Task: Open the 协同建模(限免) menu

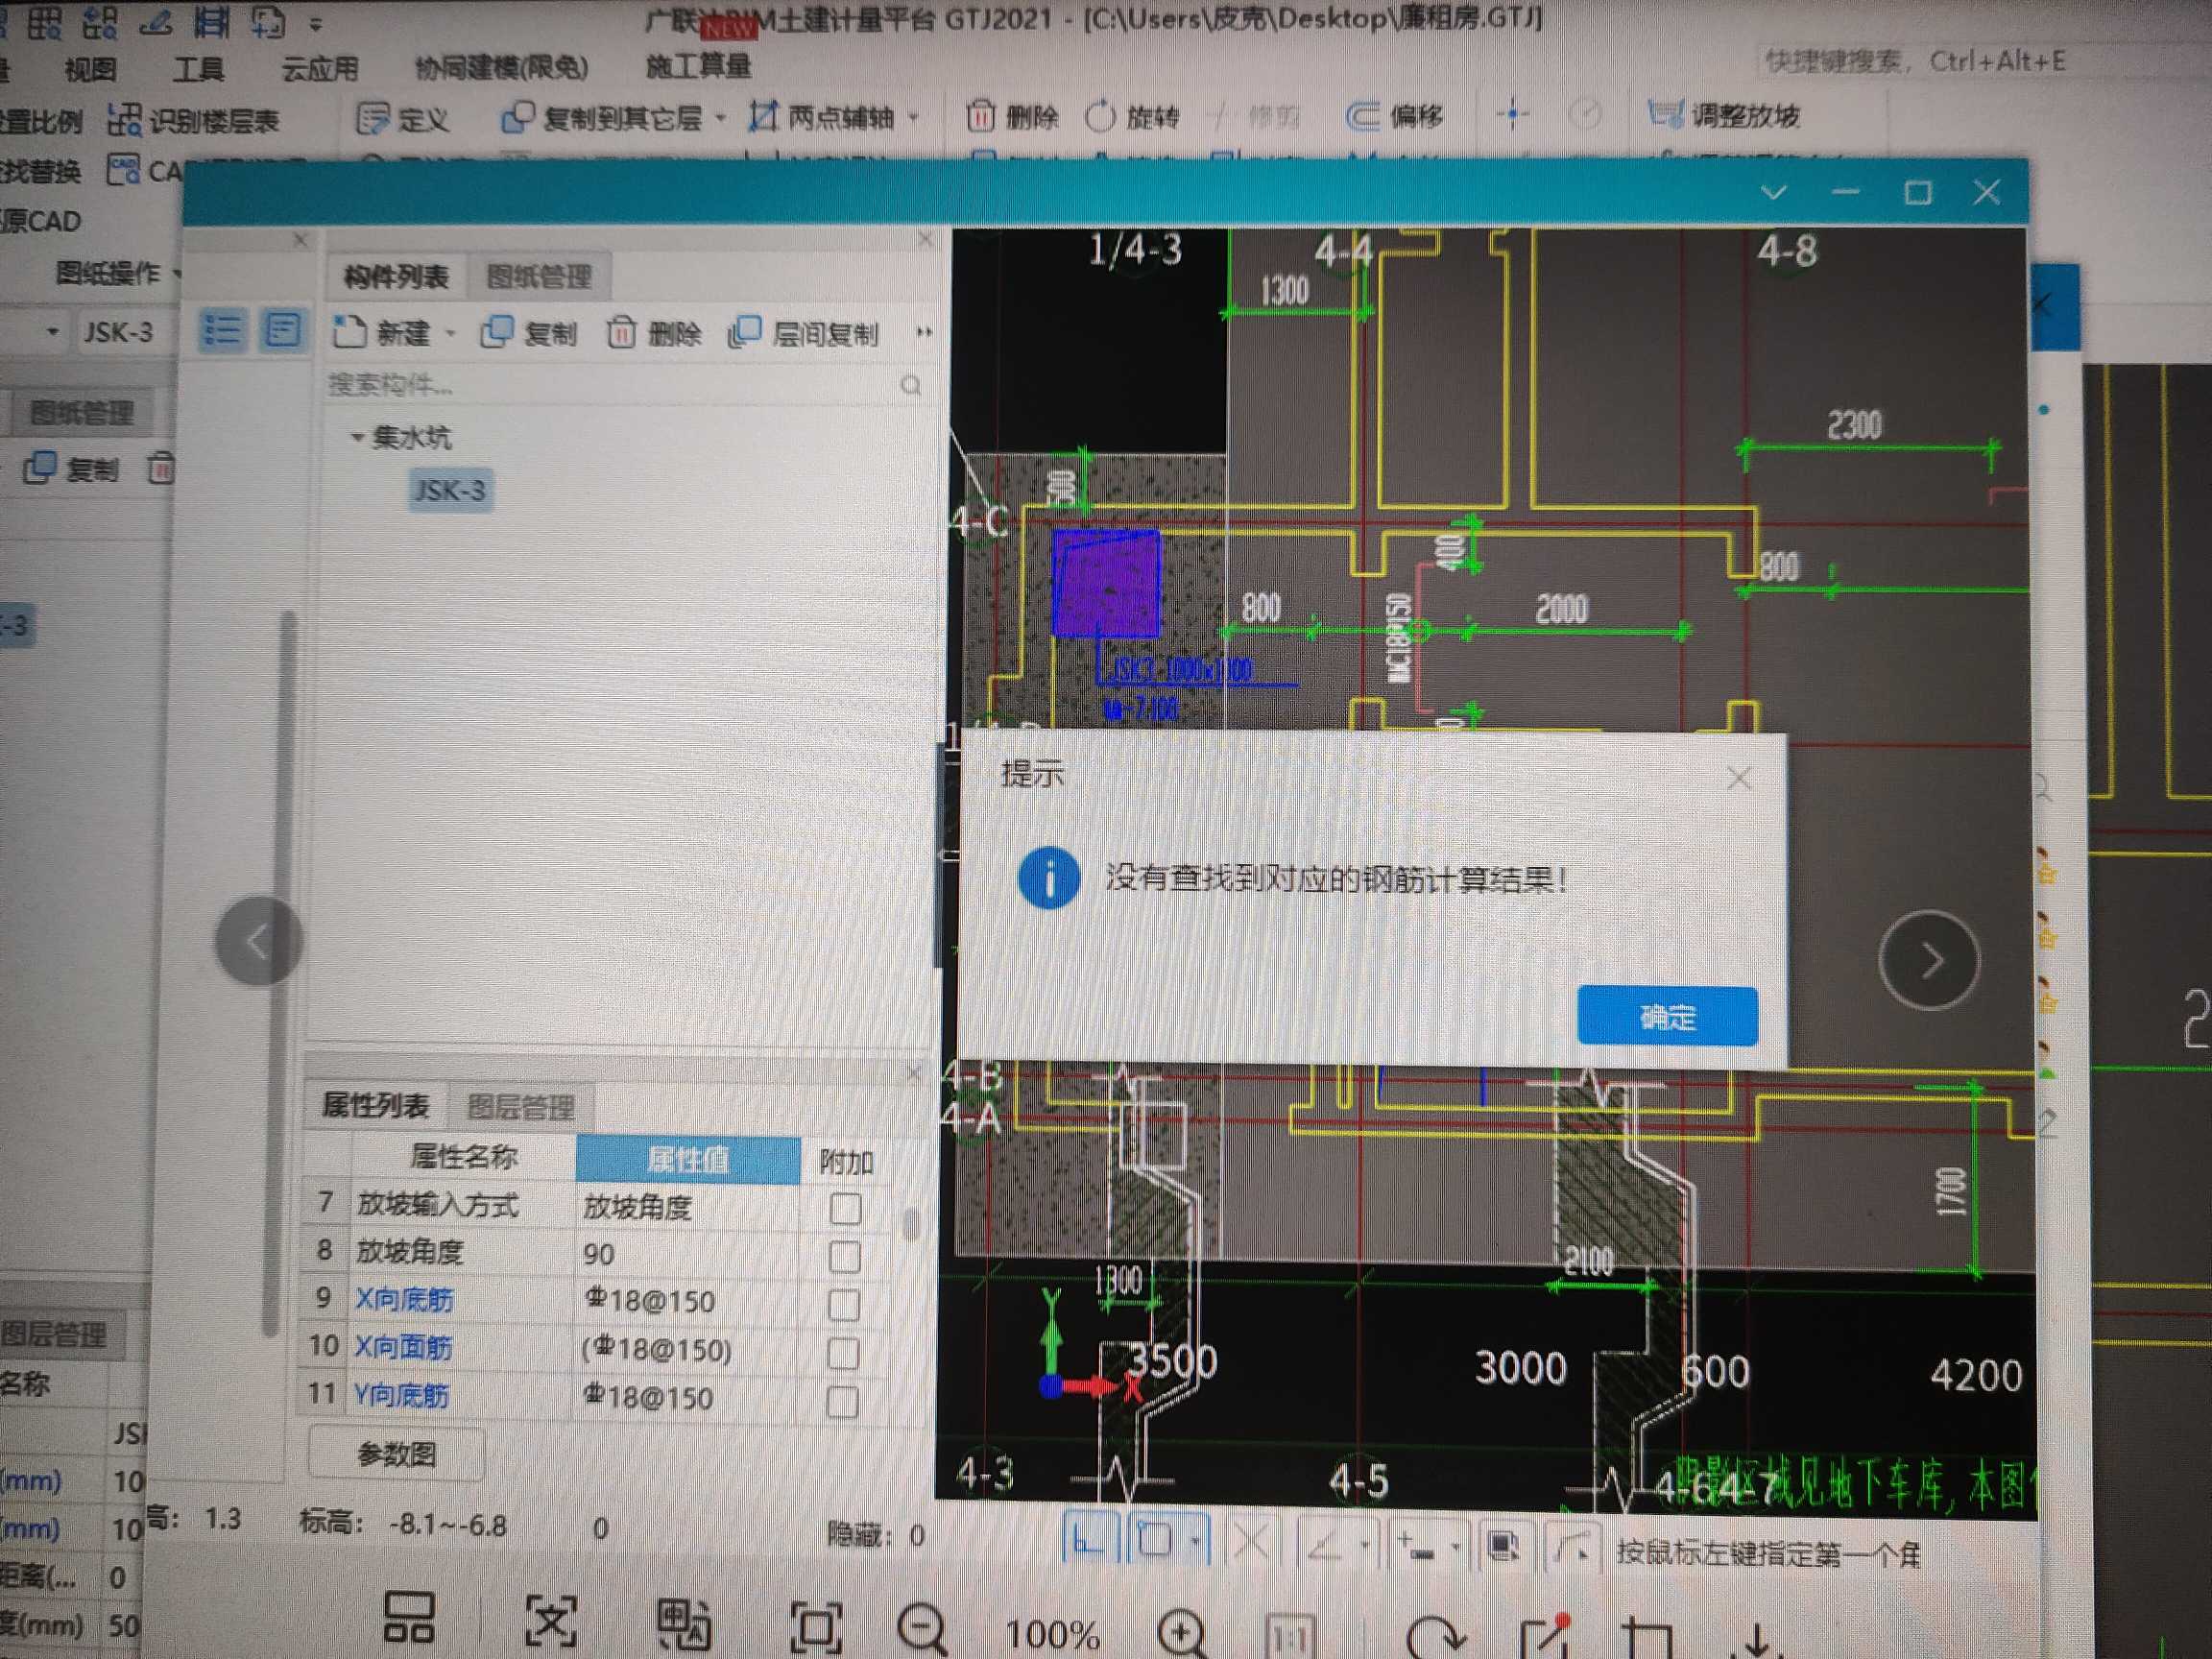Action: [501, 67]
